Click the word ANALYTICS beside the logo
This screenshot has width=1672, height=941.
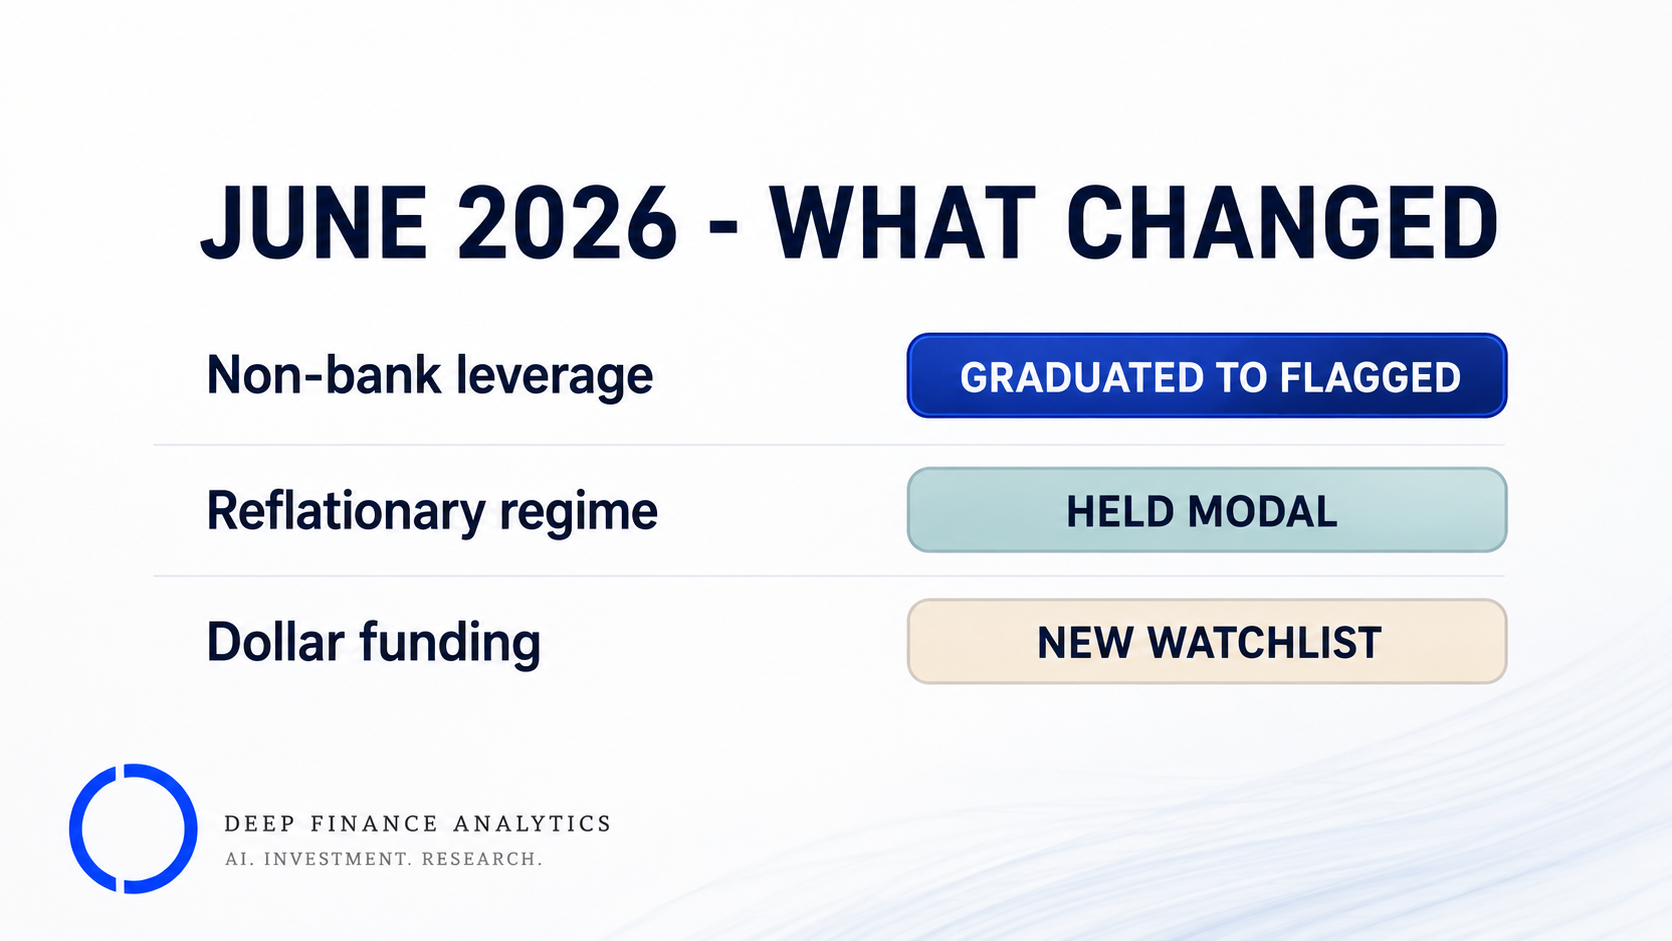532,824
